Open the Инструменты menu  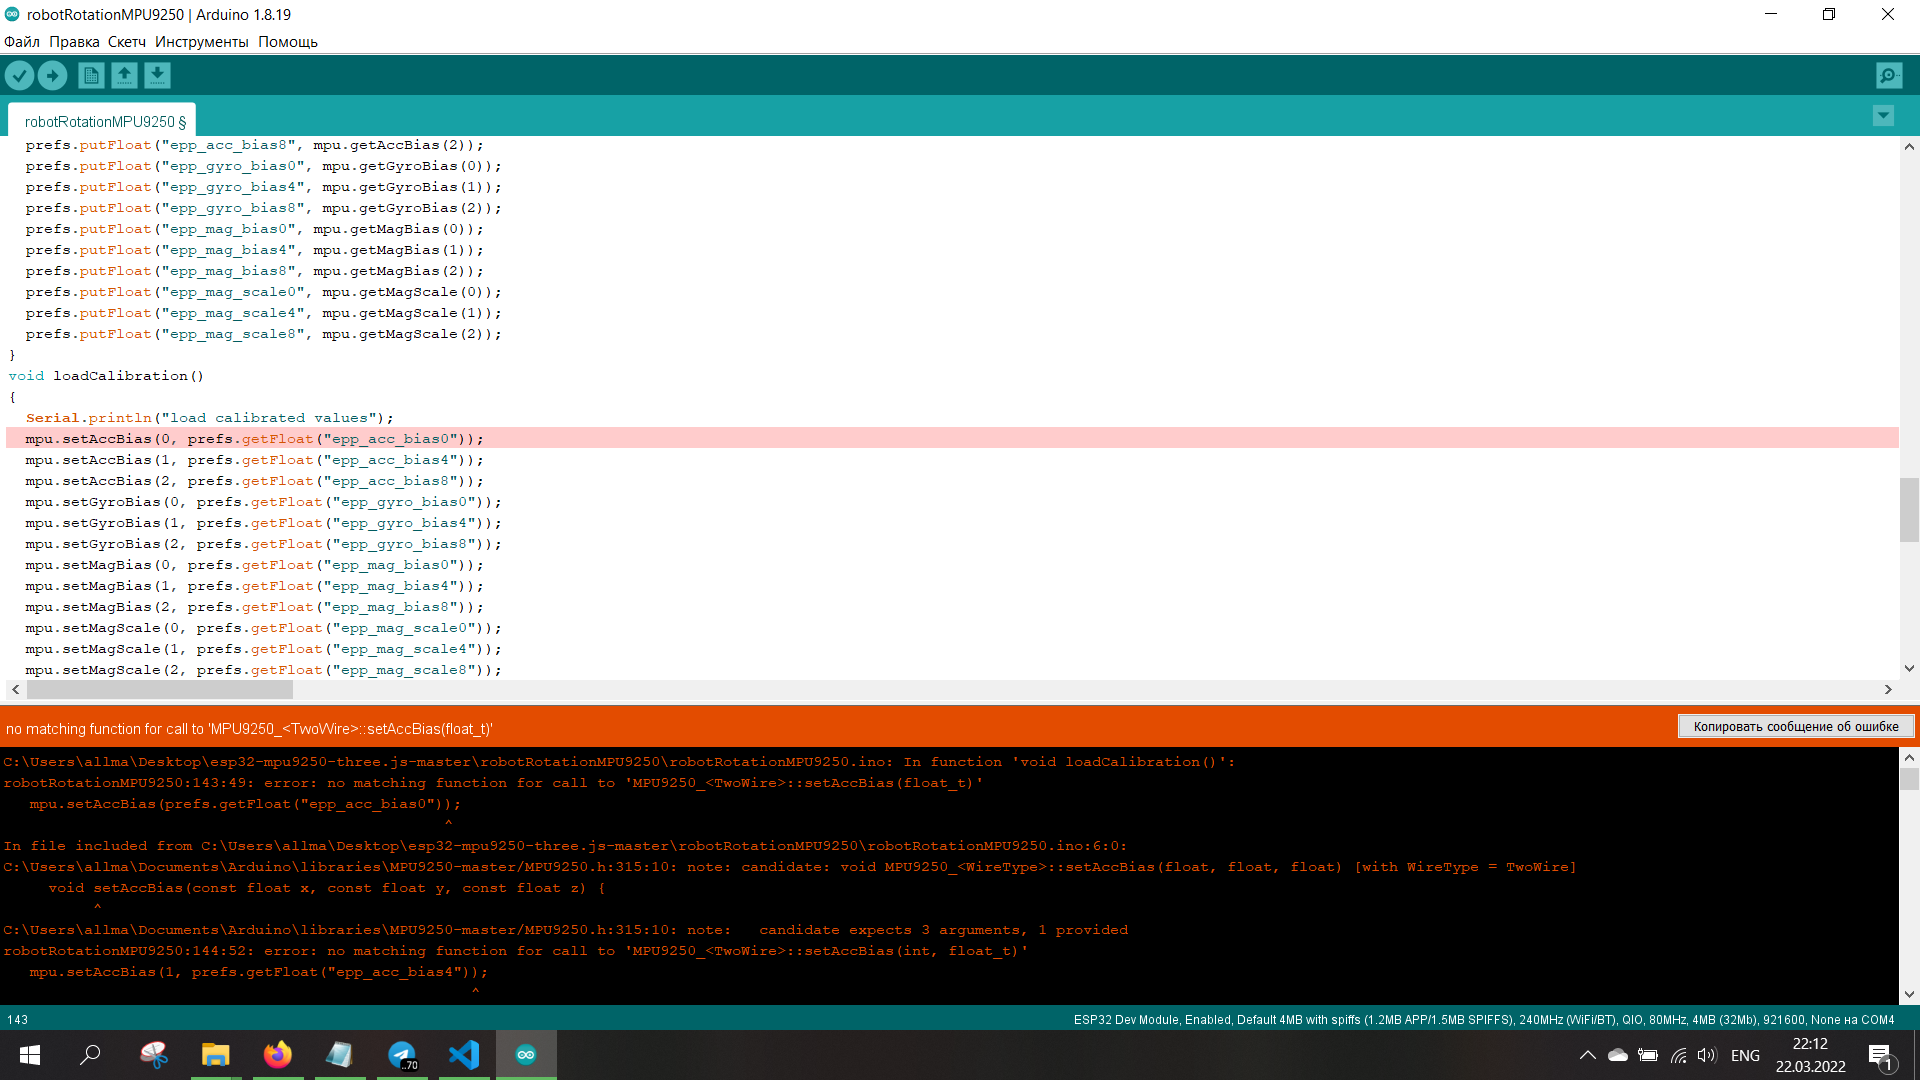[201, 42]
